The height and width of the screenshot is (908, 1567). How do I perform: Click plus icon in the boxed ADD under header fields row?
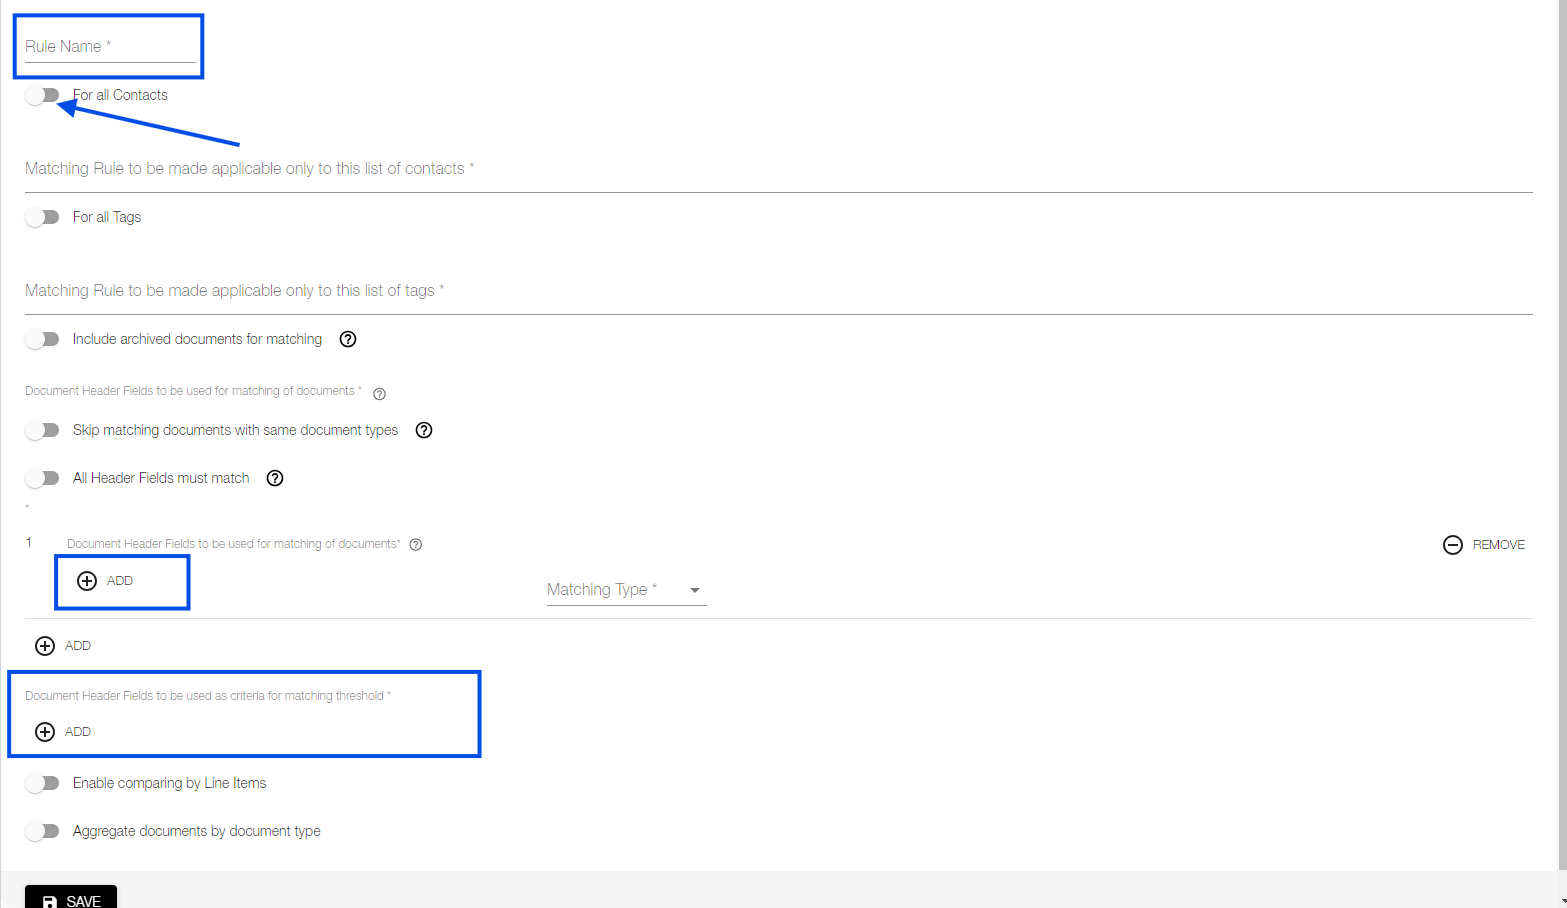point(87,581)
